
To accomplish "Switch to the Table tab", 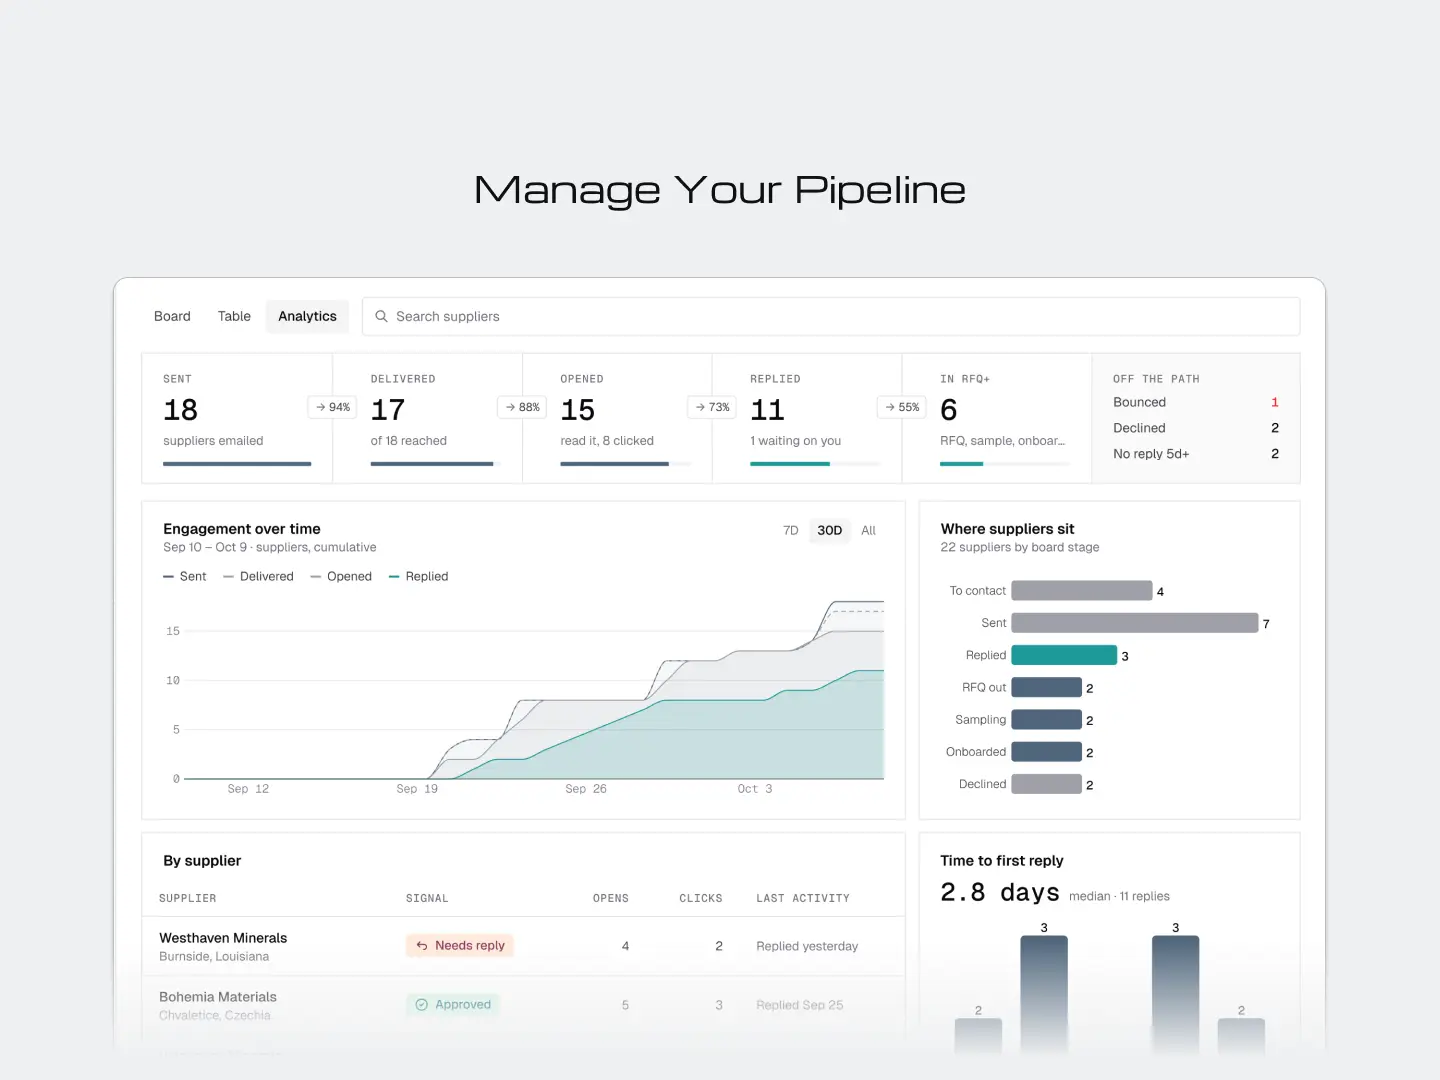I will tap(234, 316).
